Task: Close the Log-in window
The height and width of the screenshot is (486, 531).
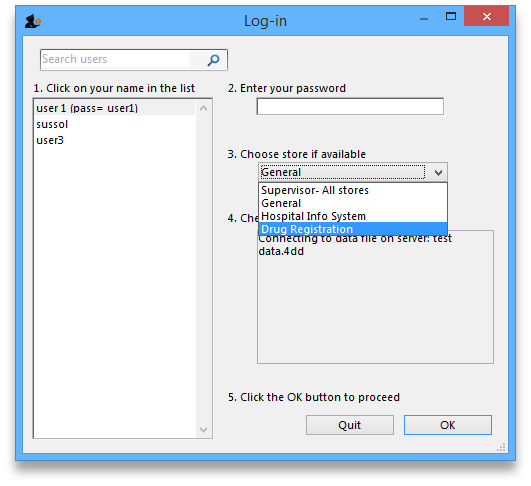Action: pyautogui.click(x=487, y=16)
